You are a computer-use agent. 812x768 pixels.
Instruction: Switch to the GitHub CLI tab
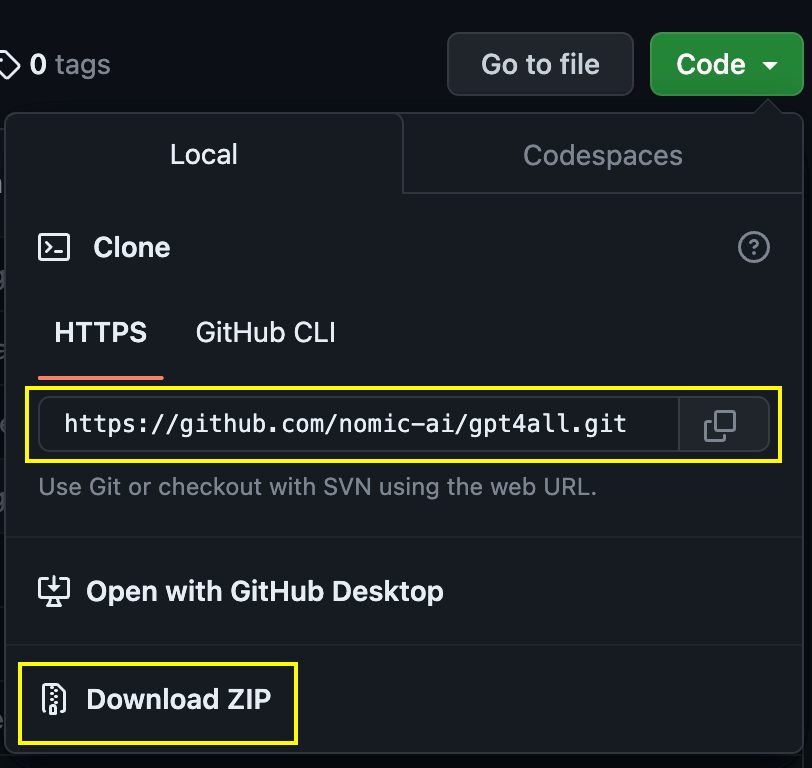pos(264,332)
